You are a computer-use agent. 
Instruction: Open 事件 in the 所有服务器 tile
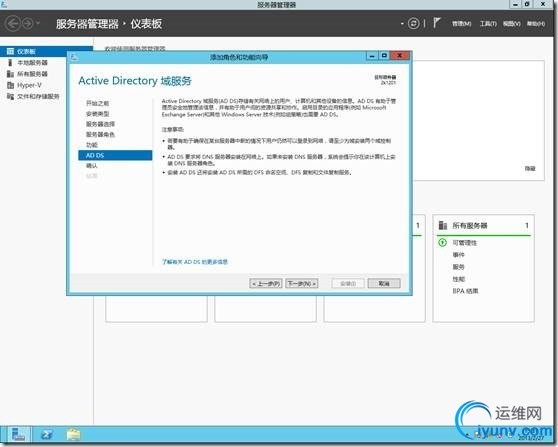point(458,255)
